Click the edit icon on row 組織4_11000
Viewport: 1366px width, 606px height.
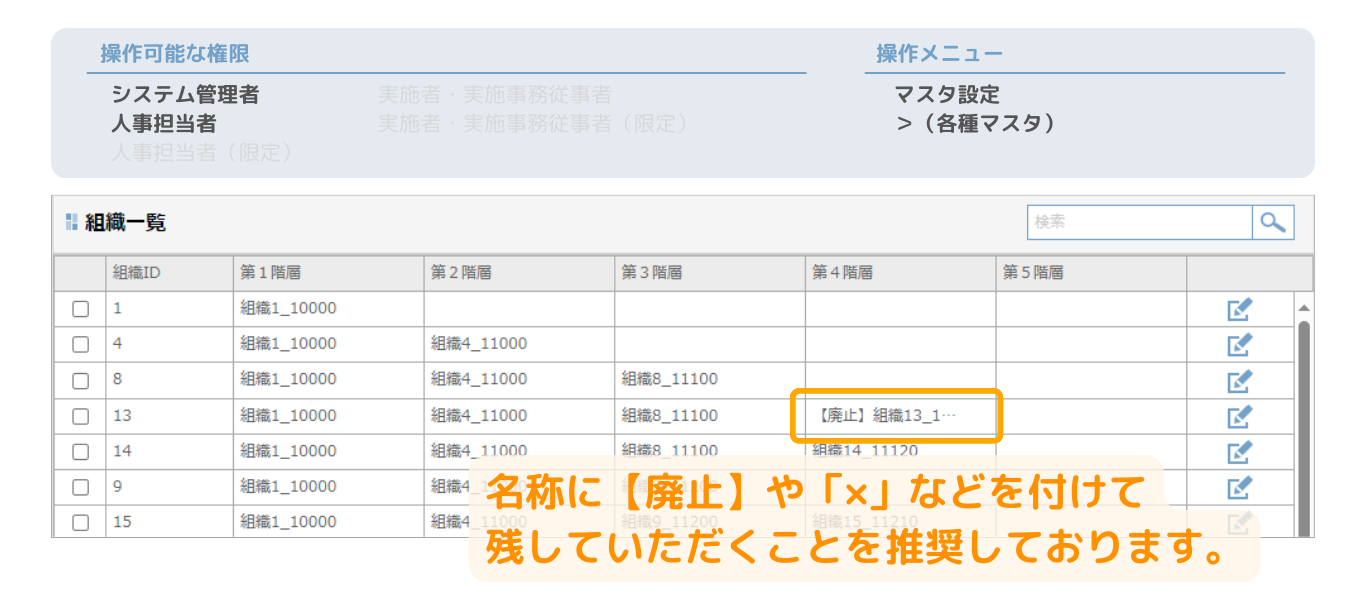(1238, 343)
